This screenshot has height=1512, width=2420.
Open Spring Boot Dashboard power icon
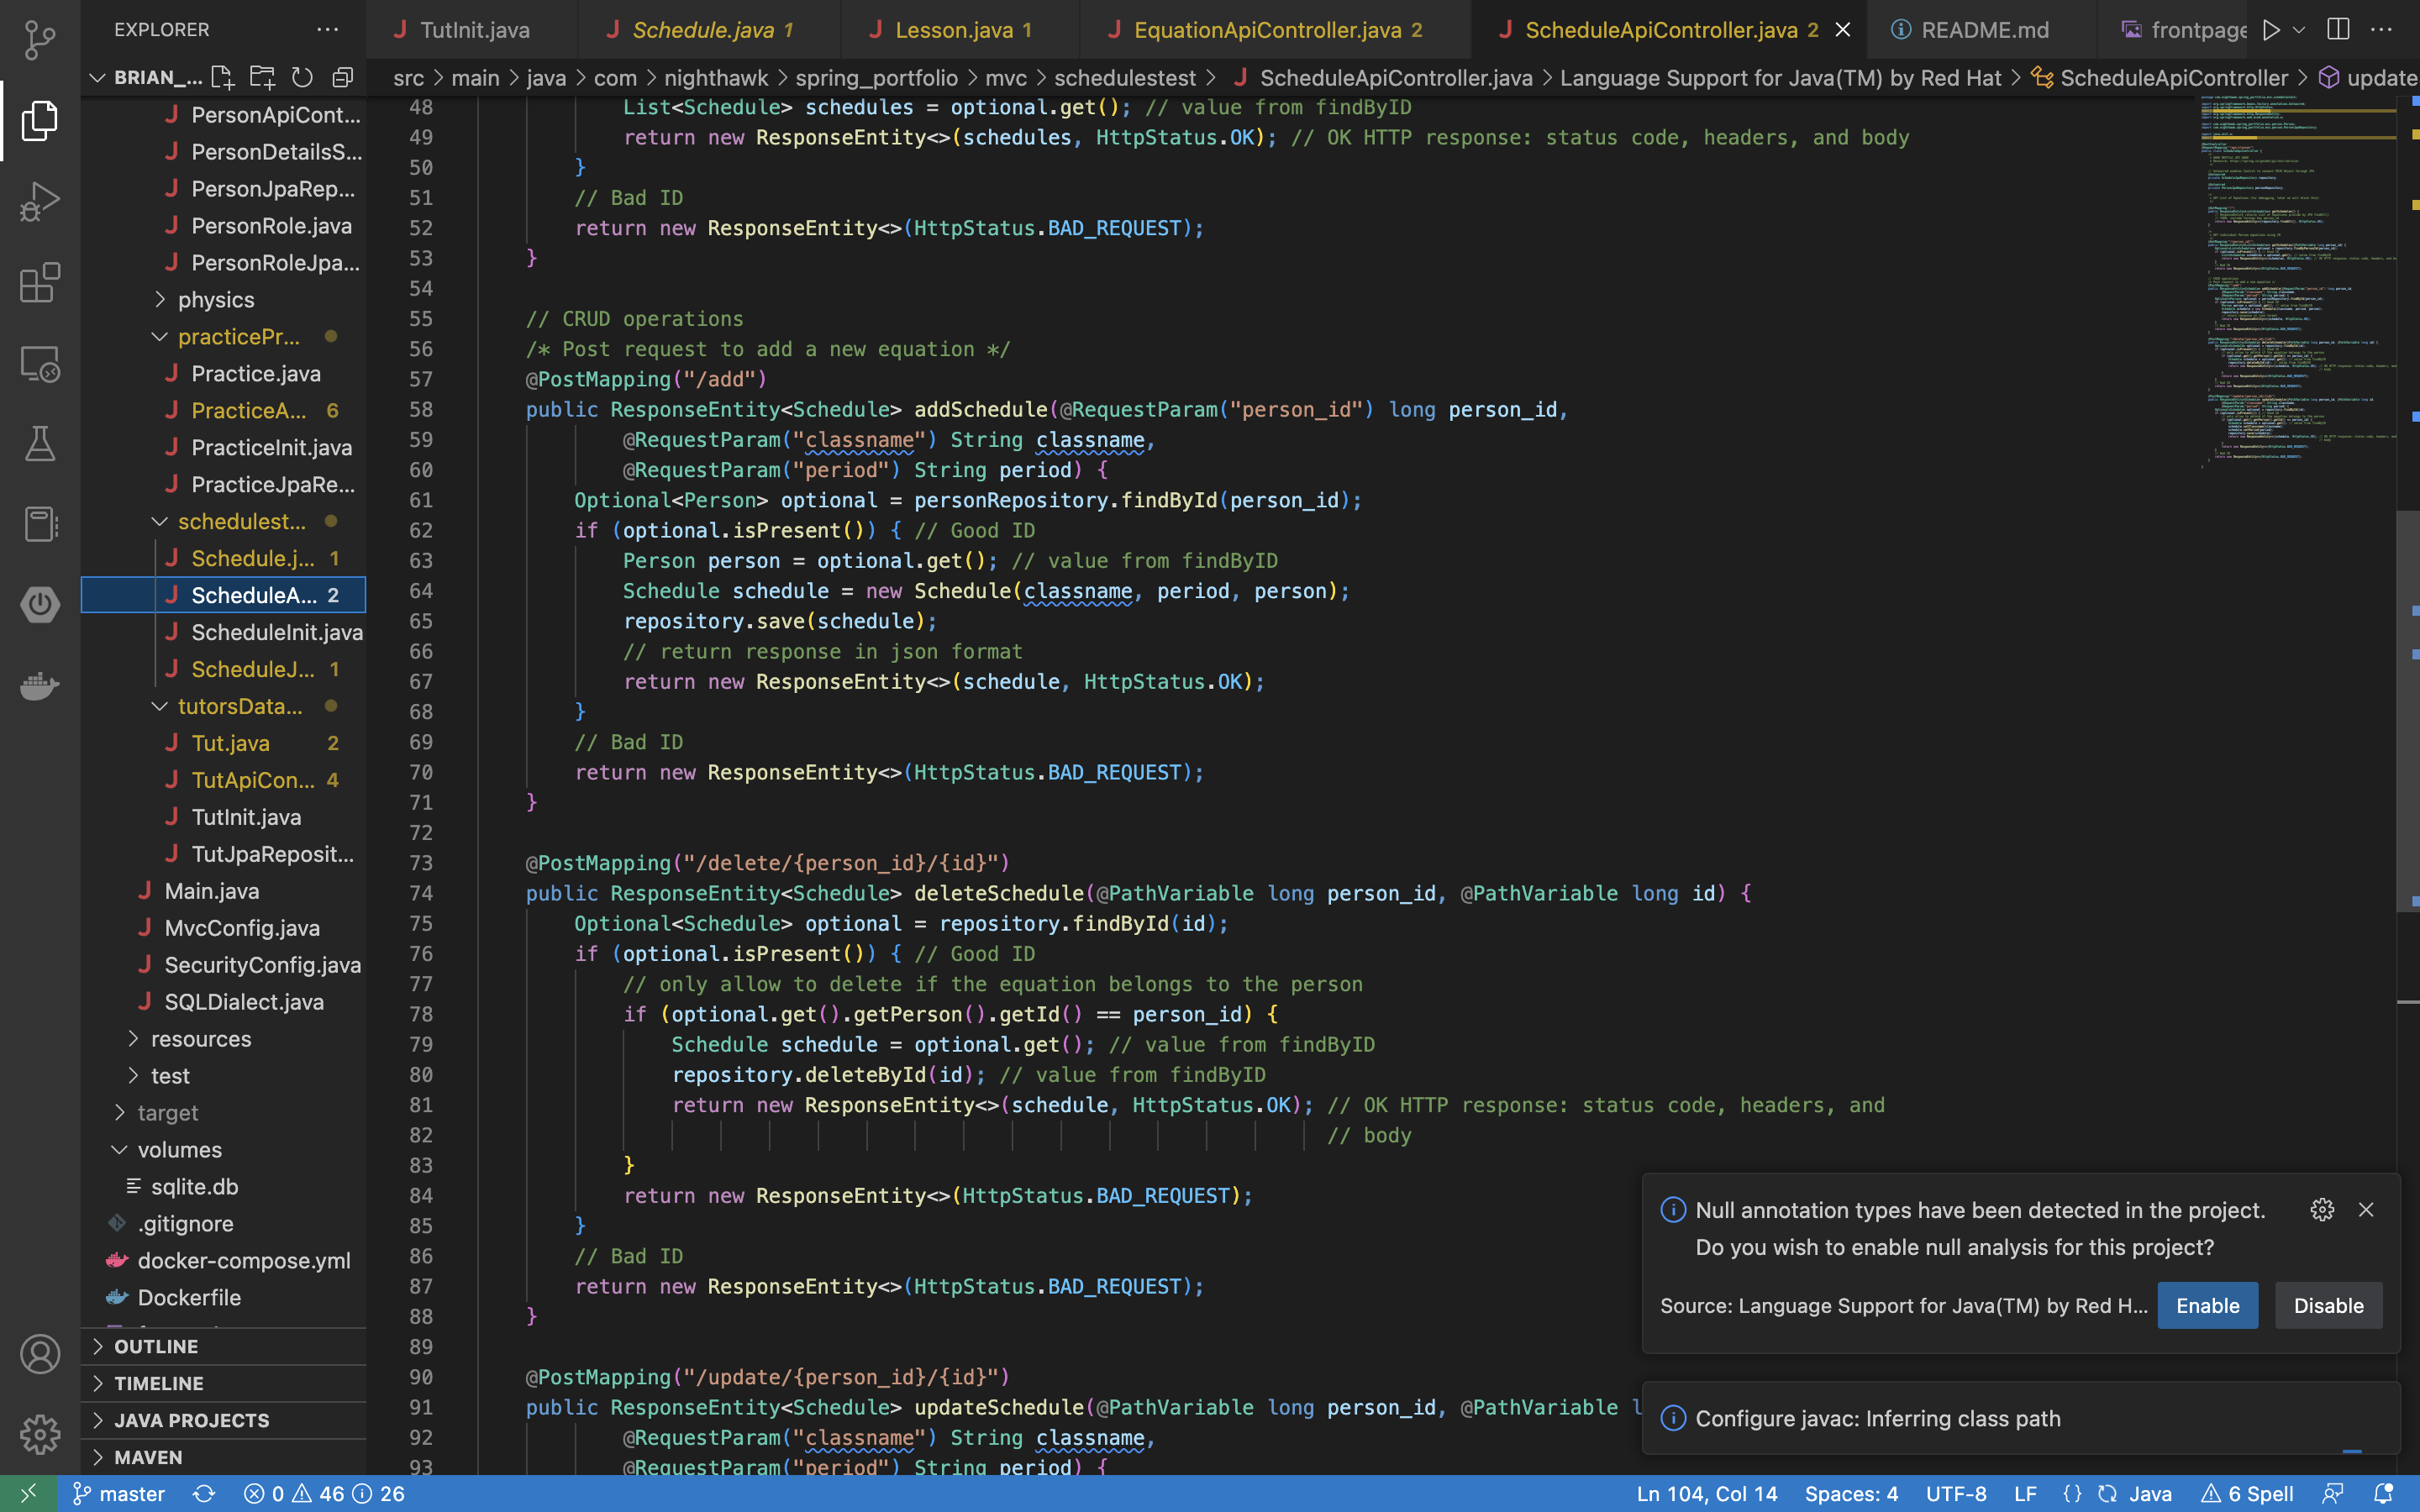click(40, 604)
